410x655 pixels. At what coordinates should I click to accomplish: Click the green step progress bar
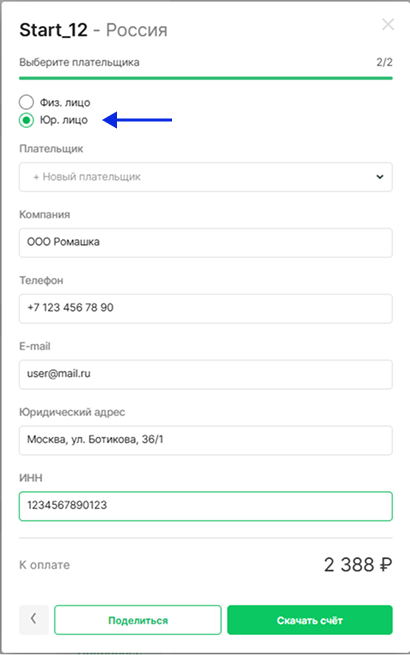(x=206, y=78)
